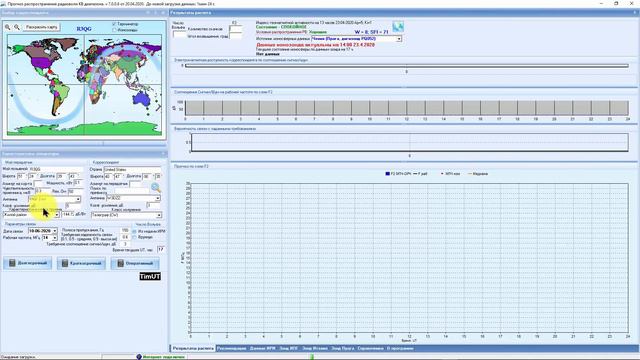
Task: Open my transmitter antenna dropdown
Action: pos(78,199)
